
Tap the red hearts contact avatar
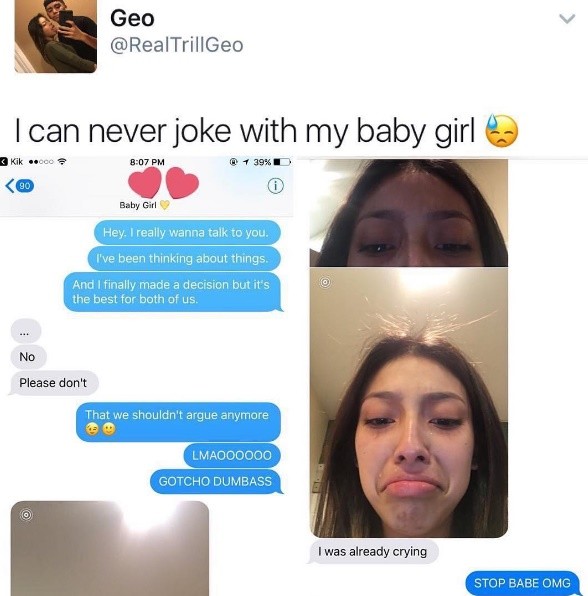coord(163,183)
